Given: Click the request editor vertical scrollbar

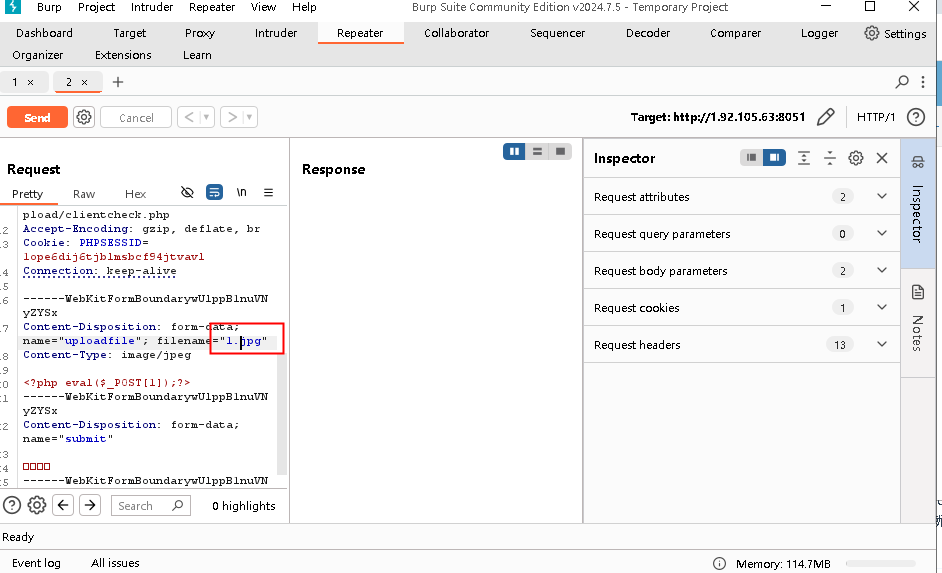Looking at the screenshot, I should click(281, 414).
